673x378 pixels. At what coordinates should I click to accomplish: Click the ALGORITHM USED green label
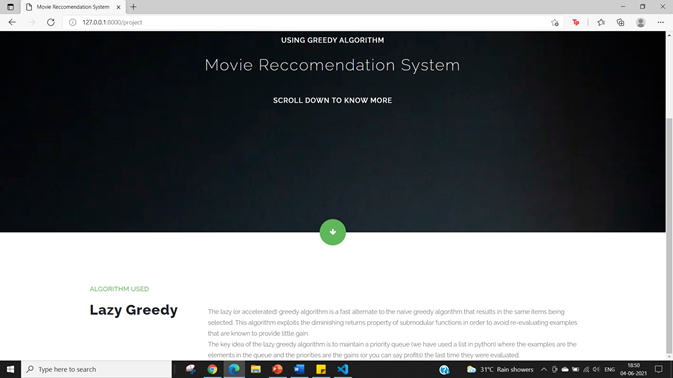tap(119, 289)
